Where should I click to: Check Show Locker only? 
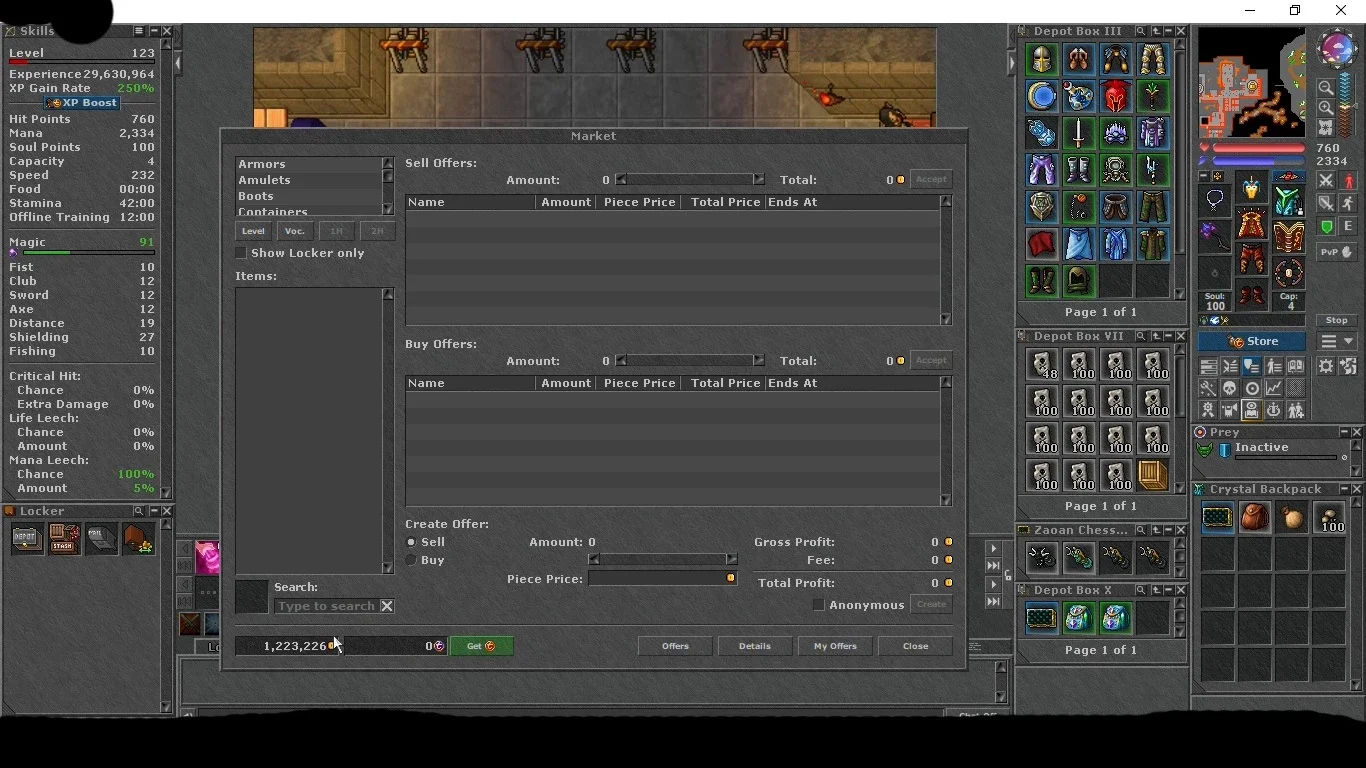pos(240,253)
